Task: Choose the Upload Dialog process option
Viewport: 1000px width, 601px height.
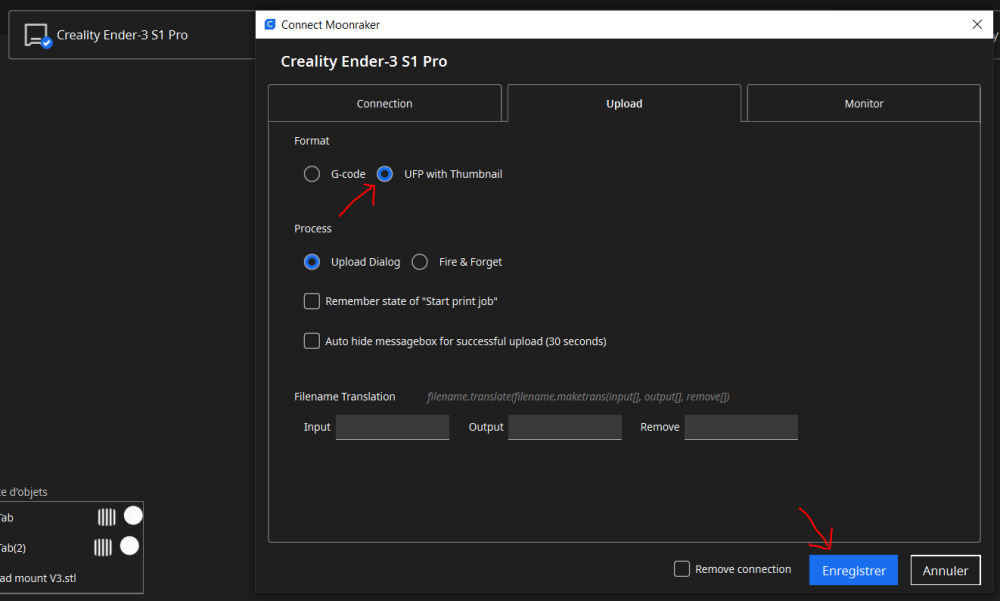Action: [x=312, y=262]
